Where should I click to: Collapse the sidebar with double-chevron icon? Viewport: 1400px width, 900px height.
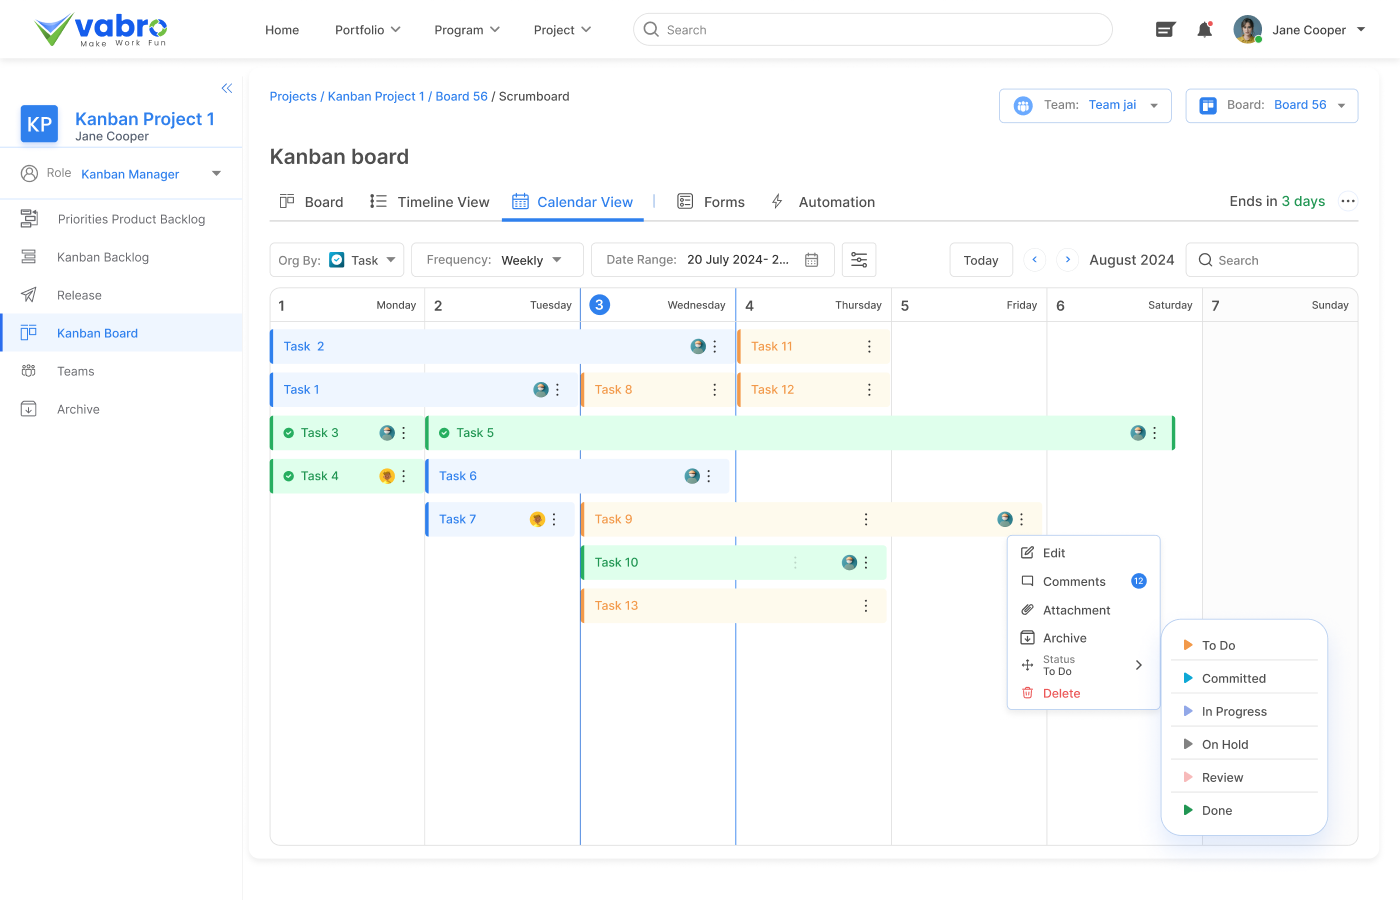227,88
